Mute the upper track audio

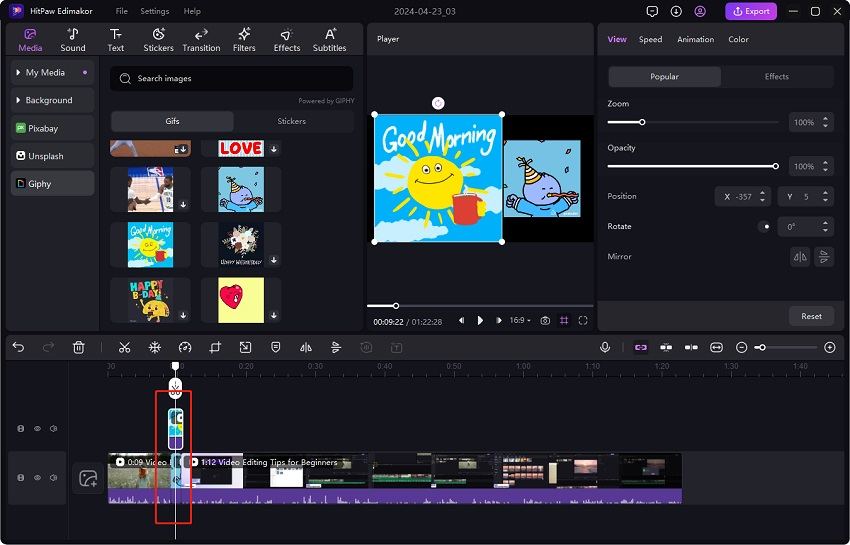(53, 428)
